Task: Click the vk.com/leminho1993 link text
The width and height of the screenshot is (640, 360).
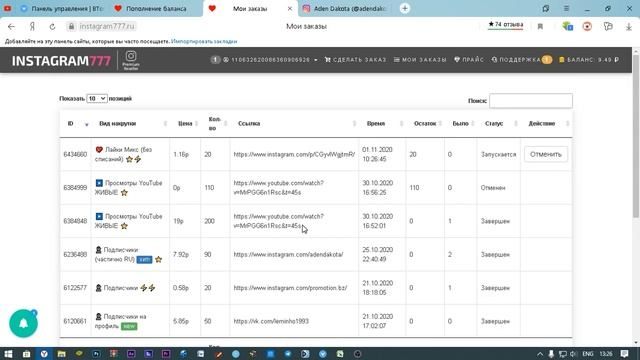Action: pyautogui.click(x=271, y=321)
